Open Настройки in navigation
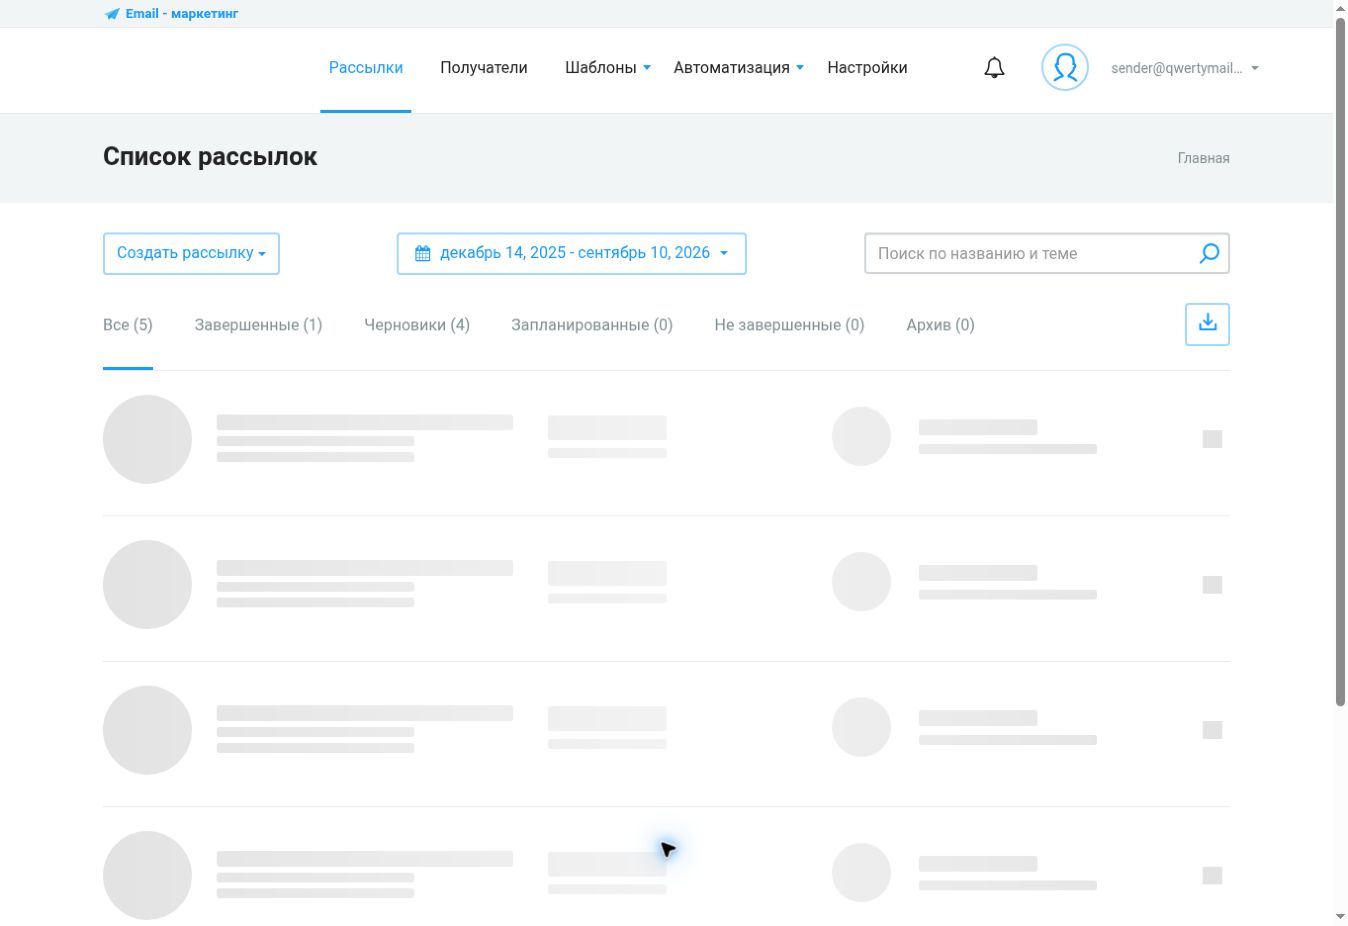The image size is (1348, 926). (x=867, y=68)
